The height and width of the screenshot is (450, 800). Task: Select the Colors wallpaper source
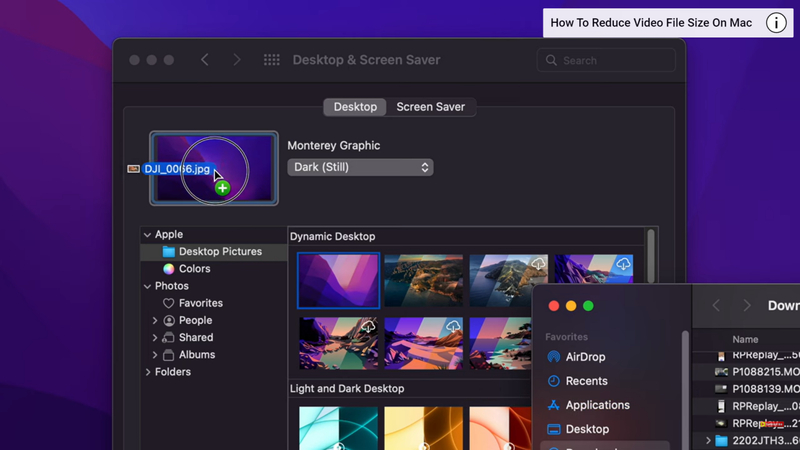point(194,269)
